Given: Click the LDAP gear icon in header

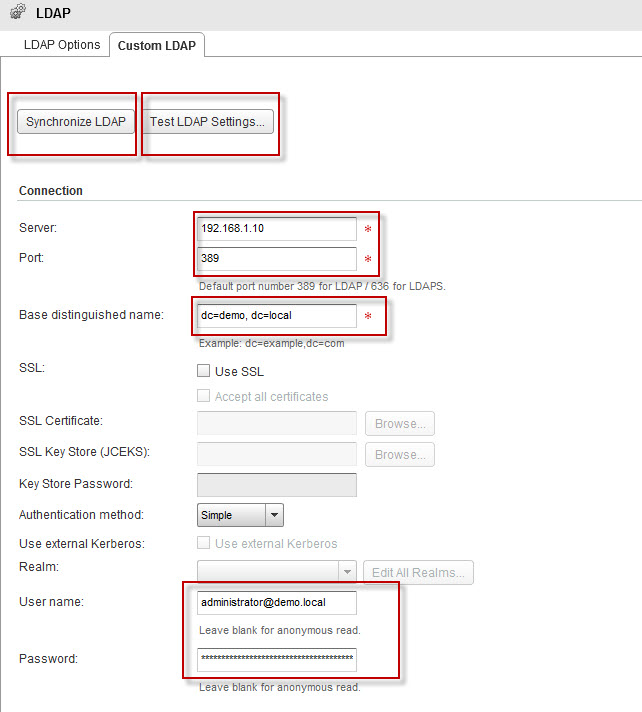Looking at the screenshot, I should (x=17, y=13).
